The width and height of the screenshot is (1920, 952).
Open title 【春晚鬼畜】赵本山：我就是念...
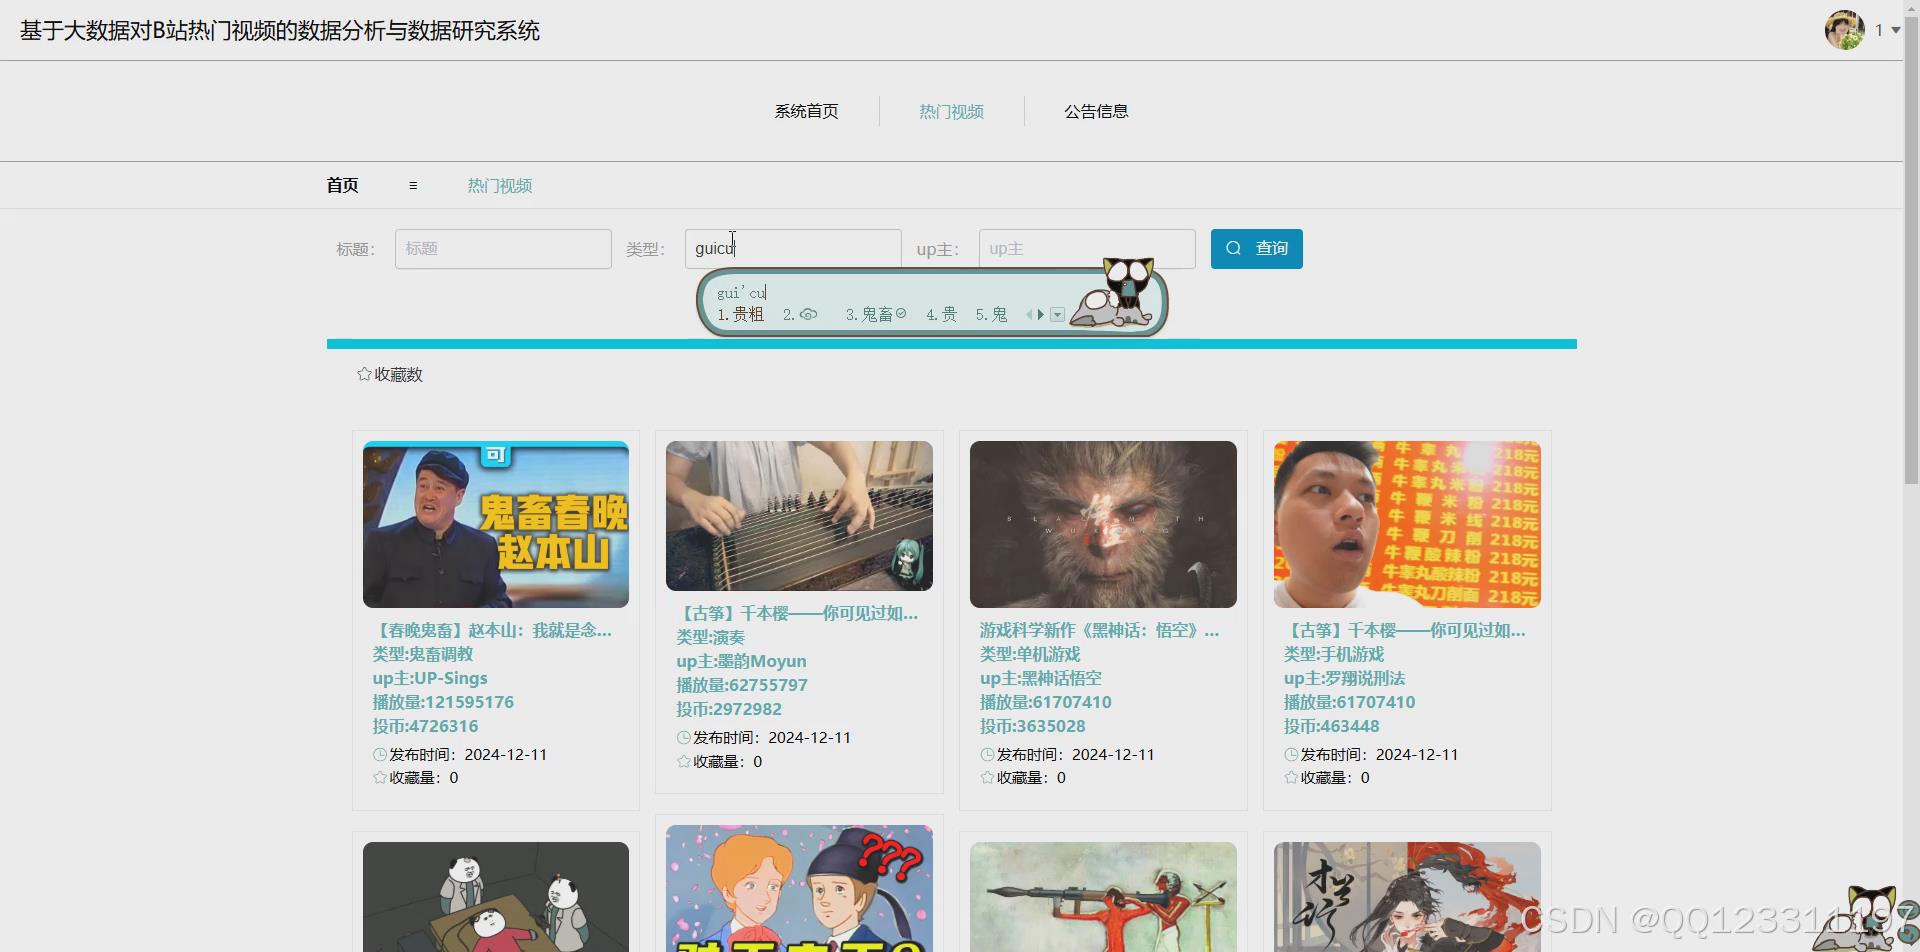(492, 630)
